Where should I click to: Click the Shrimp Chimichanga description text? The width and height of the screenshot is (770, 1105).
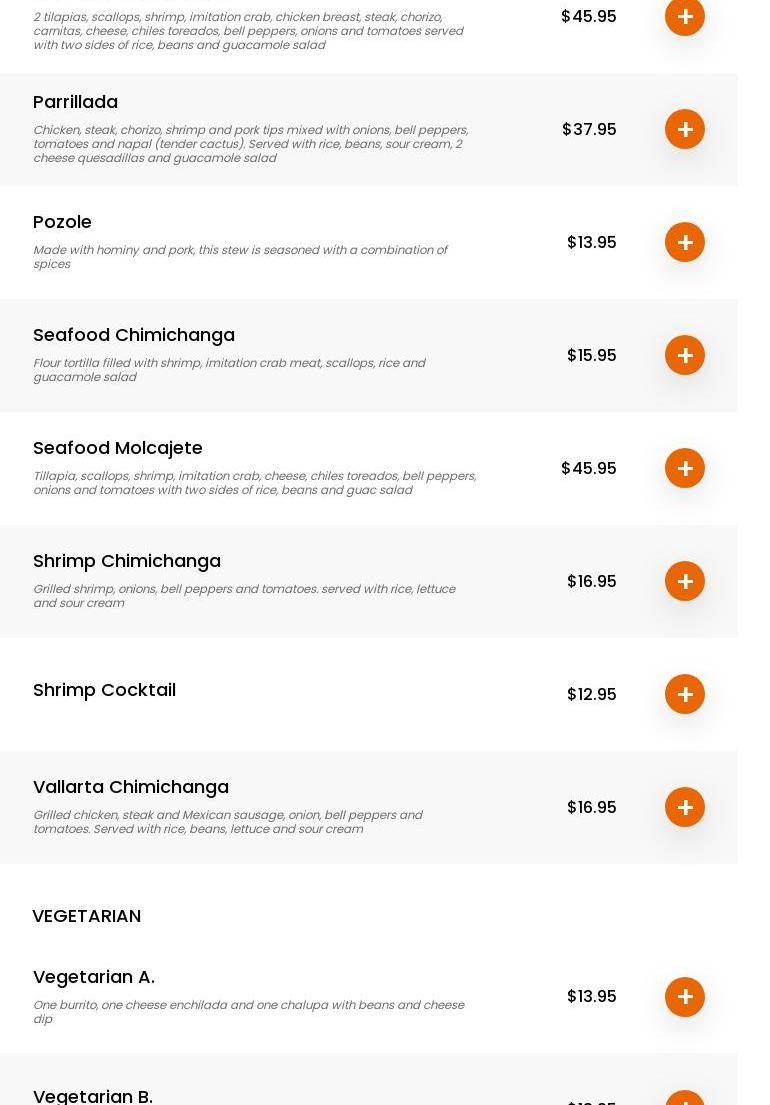(244, 596)
